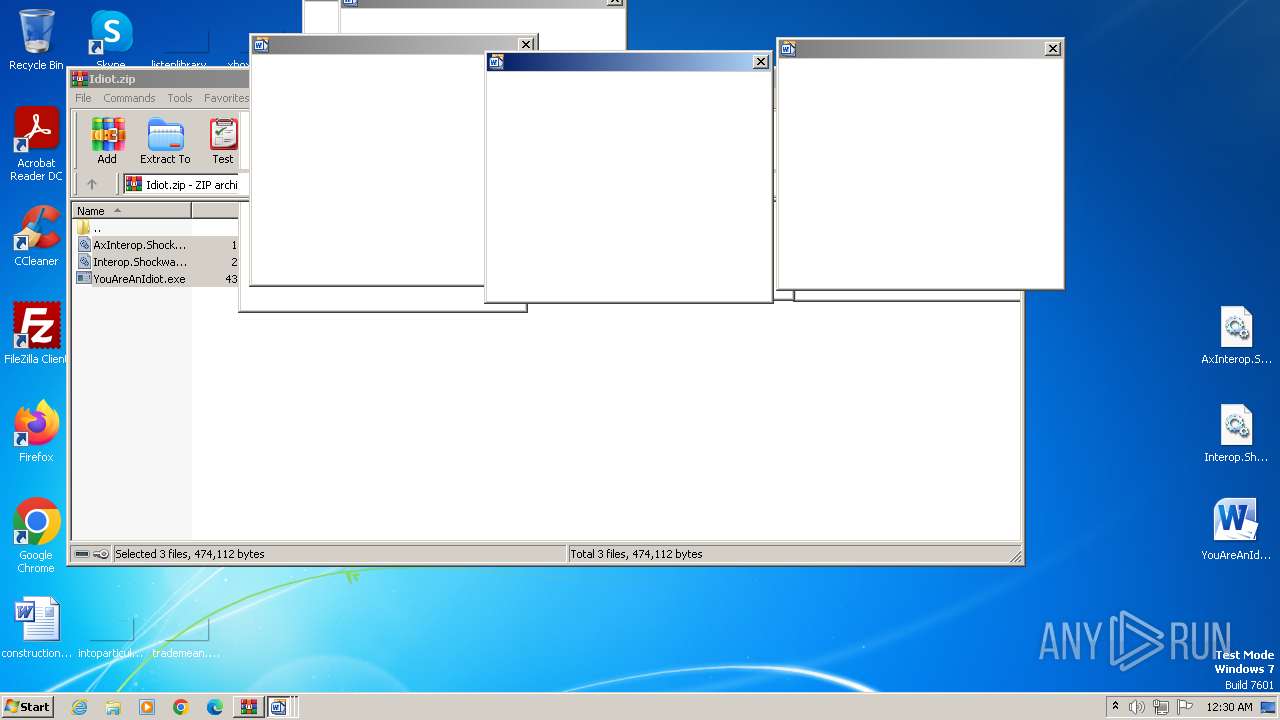
Task: Open Google Chrome desktop shortcut
Action: click(x=36, y=536)
